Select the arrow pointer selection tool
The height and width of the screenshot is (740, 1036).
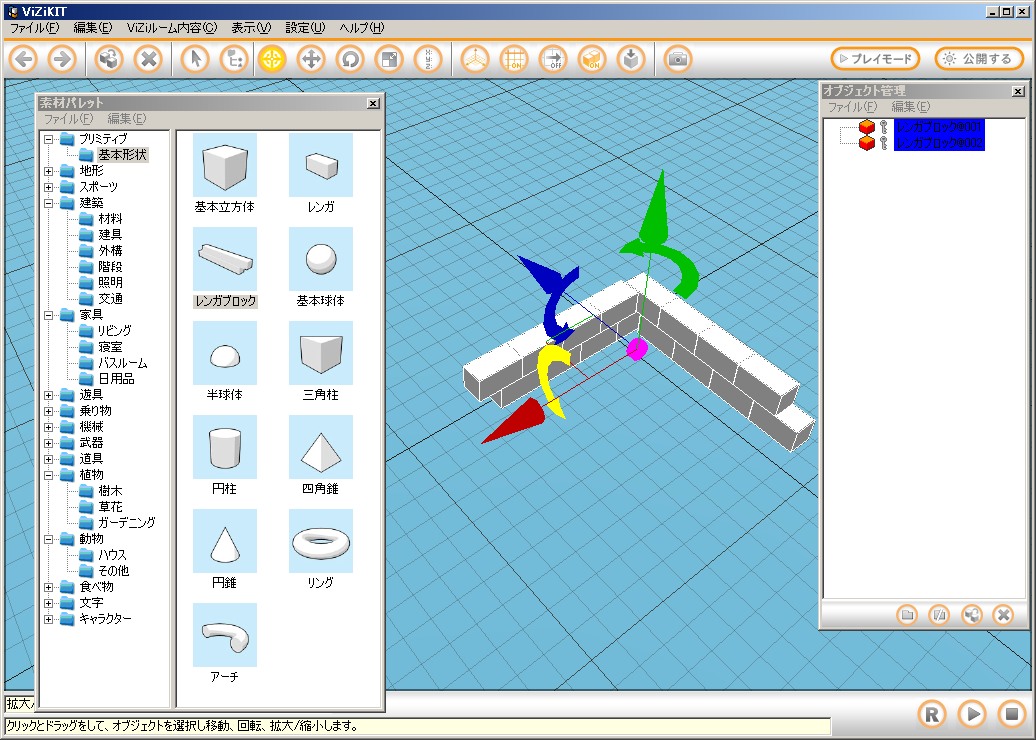195,59
